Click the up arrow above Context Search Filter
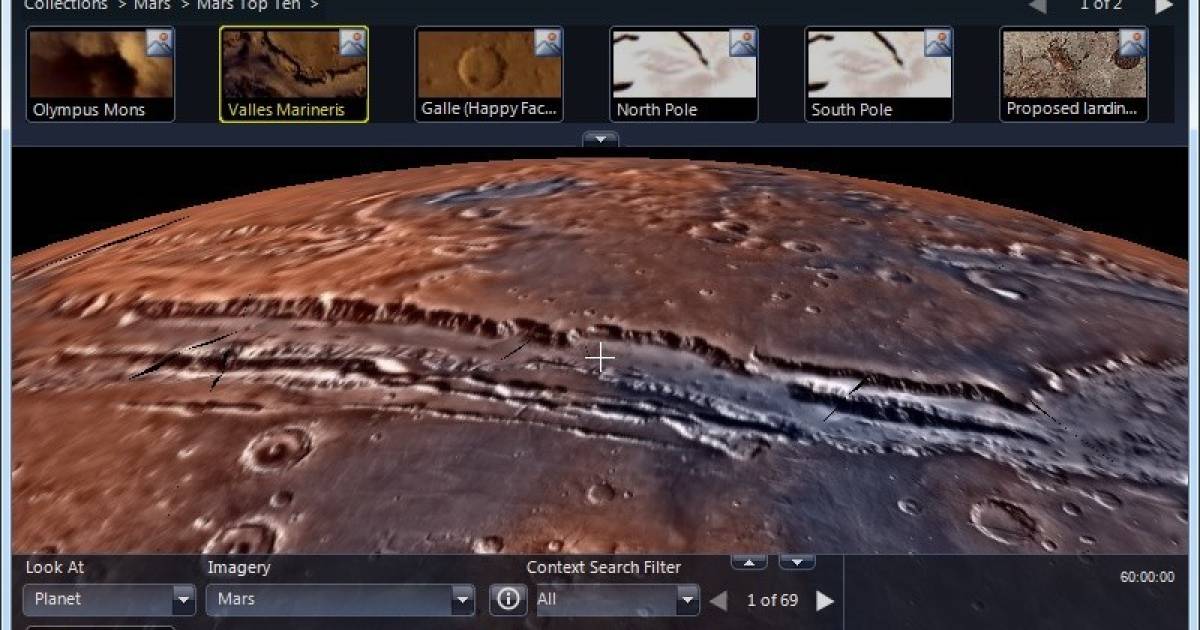1200x630 pixels. pyautogui.click(x=749, y=562)
